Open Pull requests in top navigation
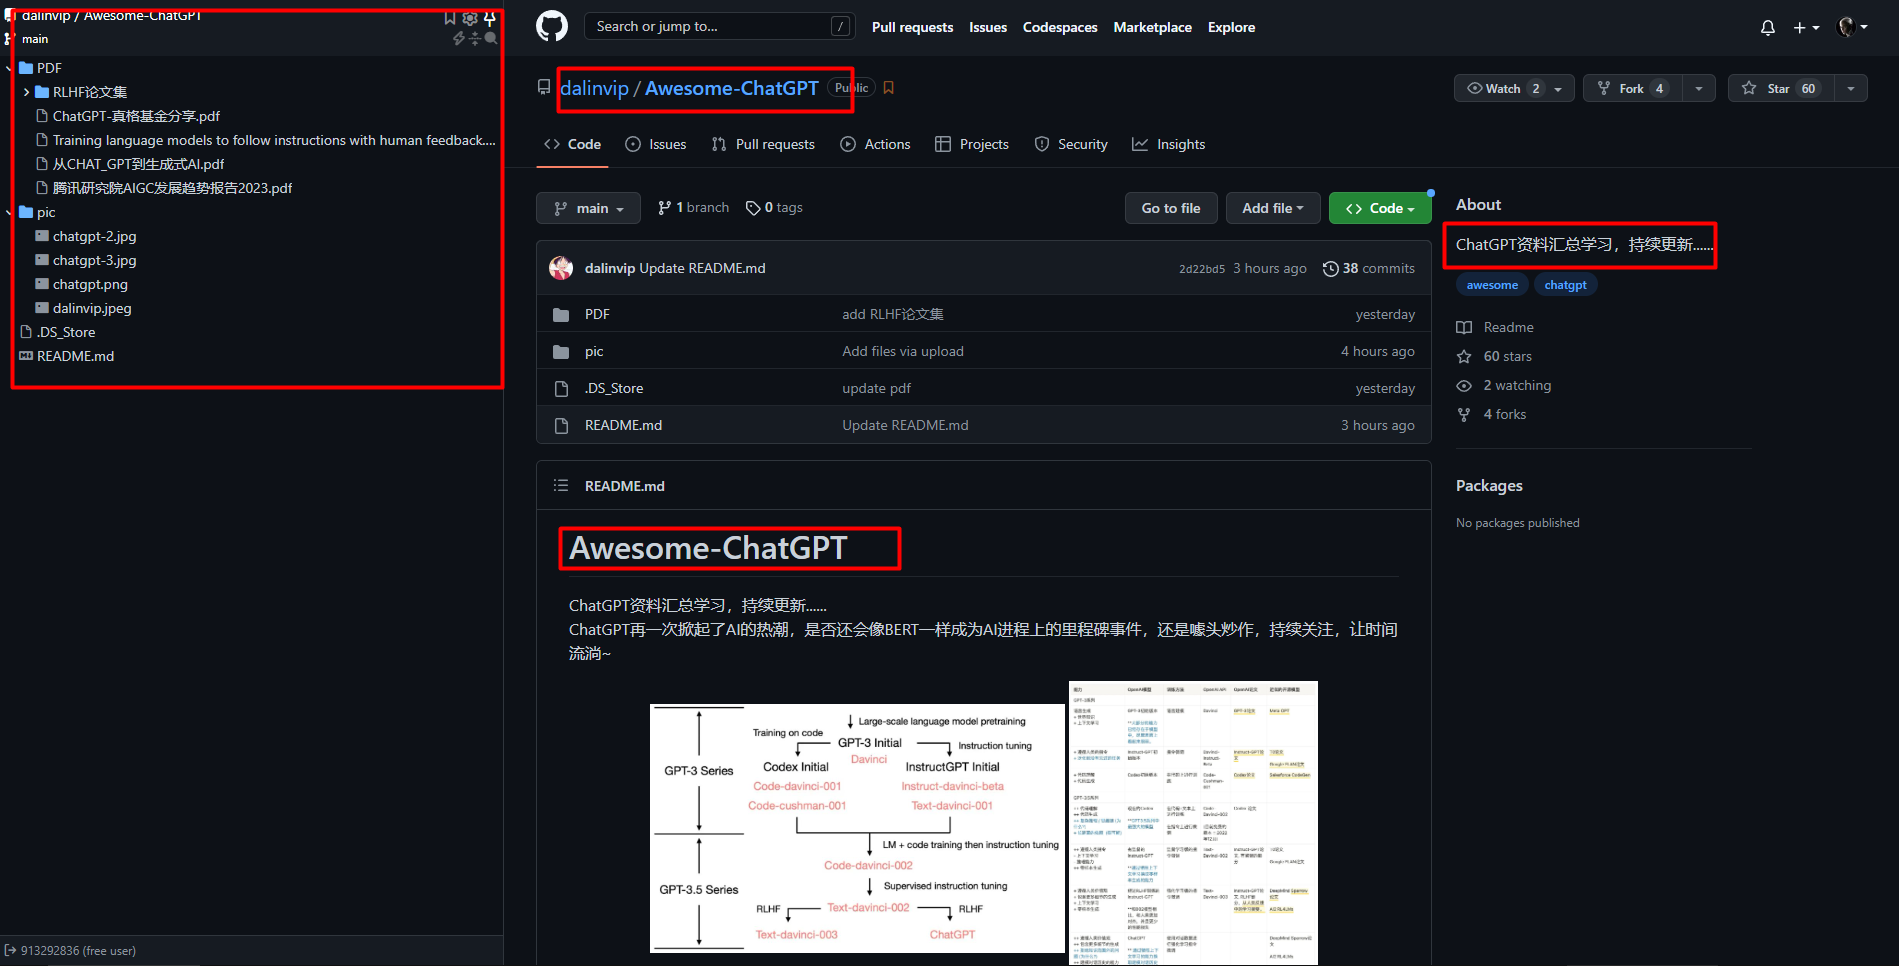 (x=912, y=27)
